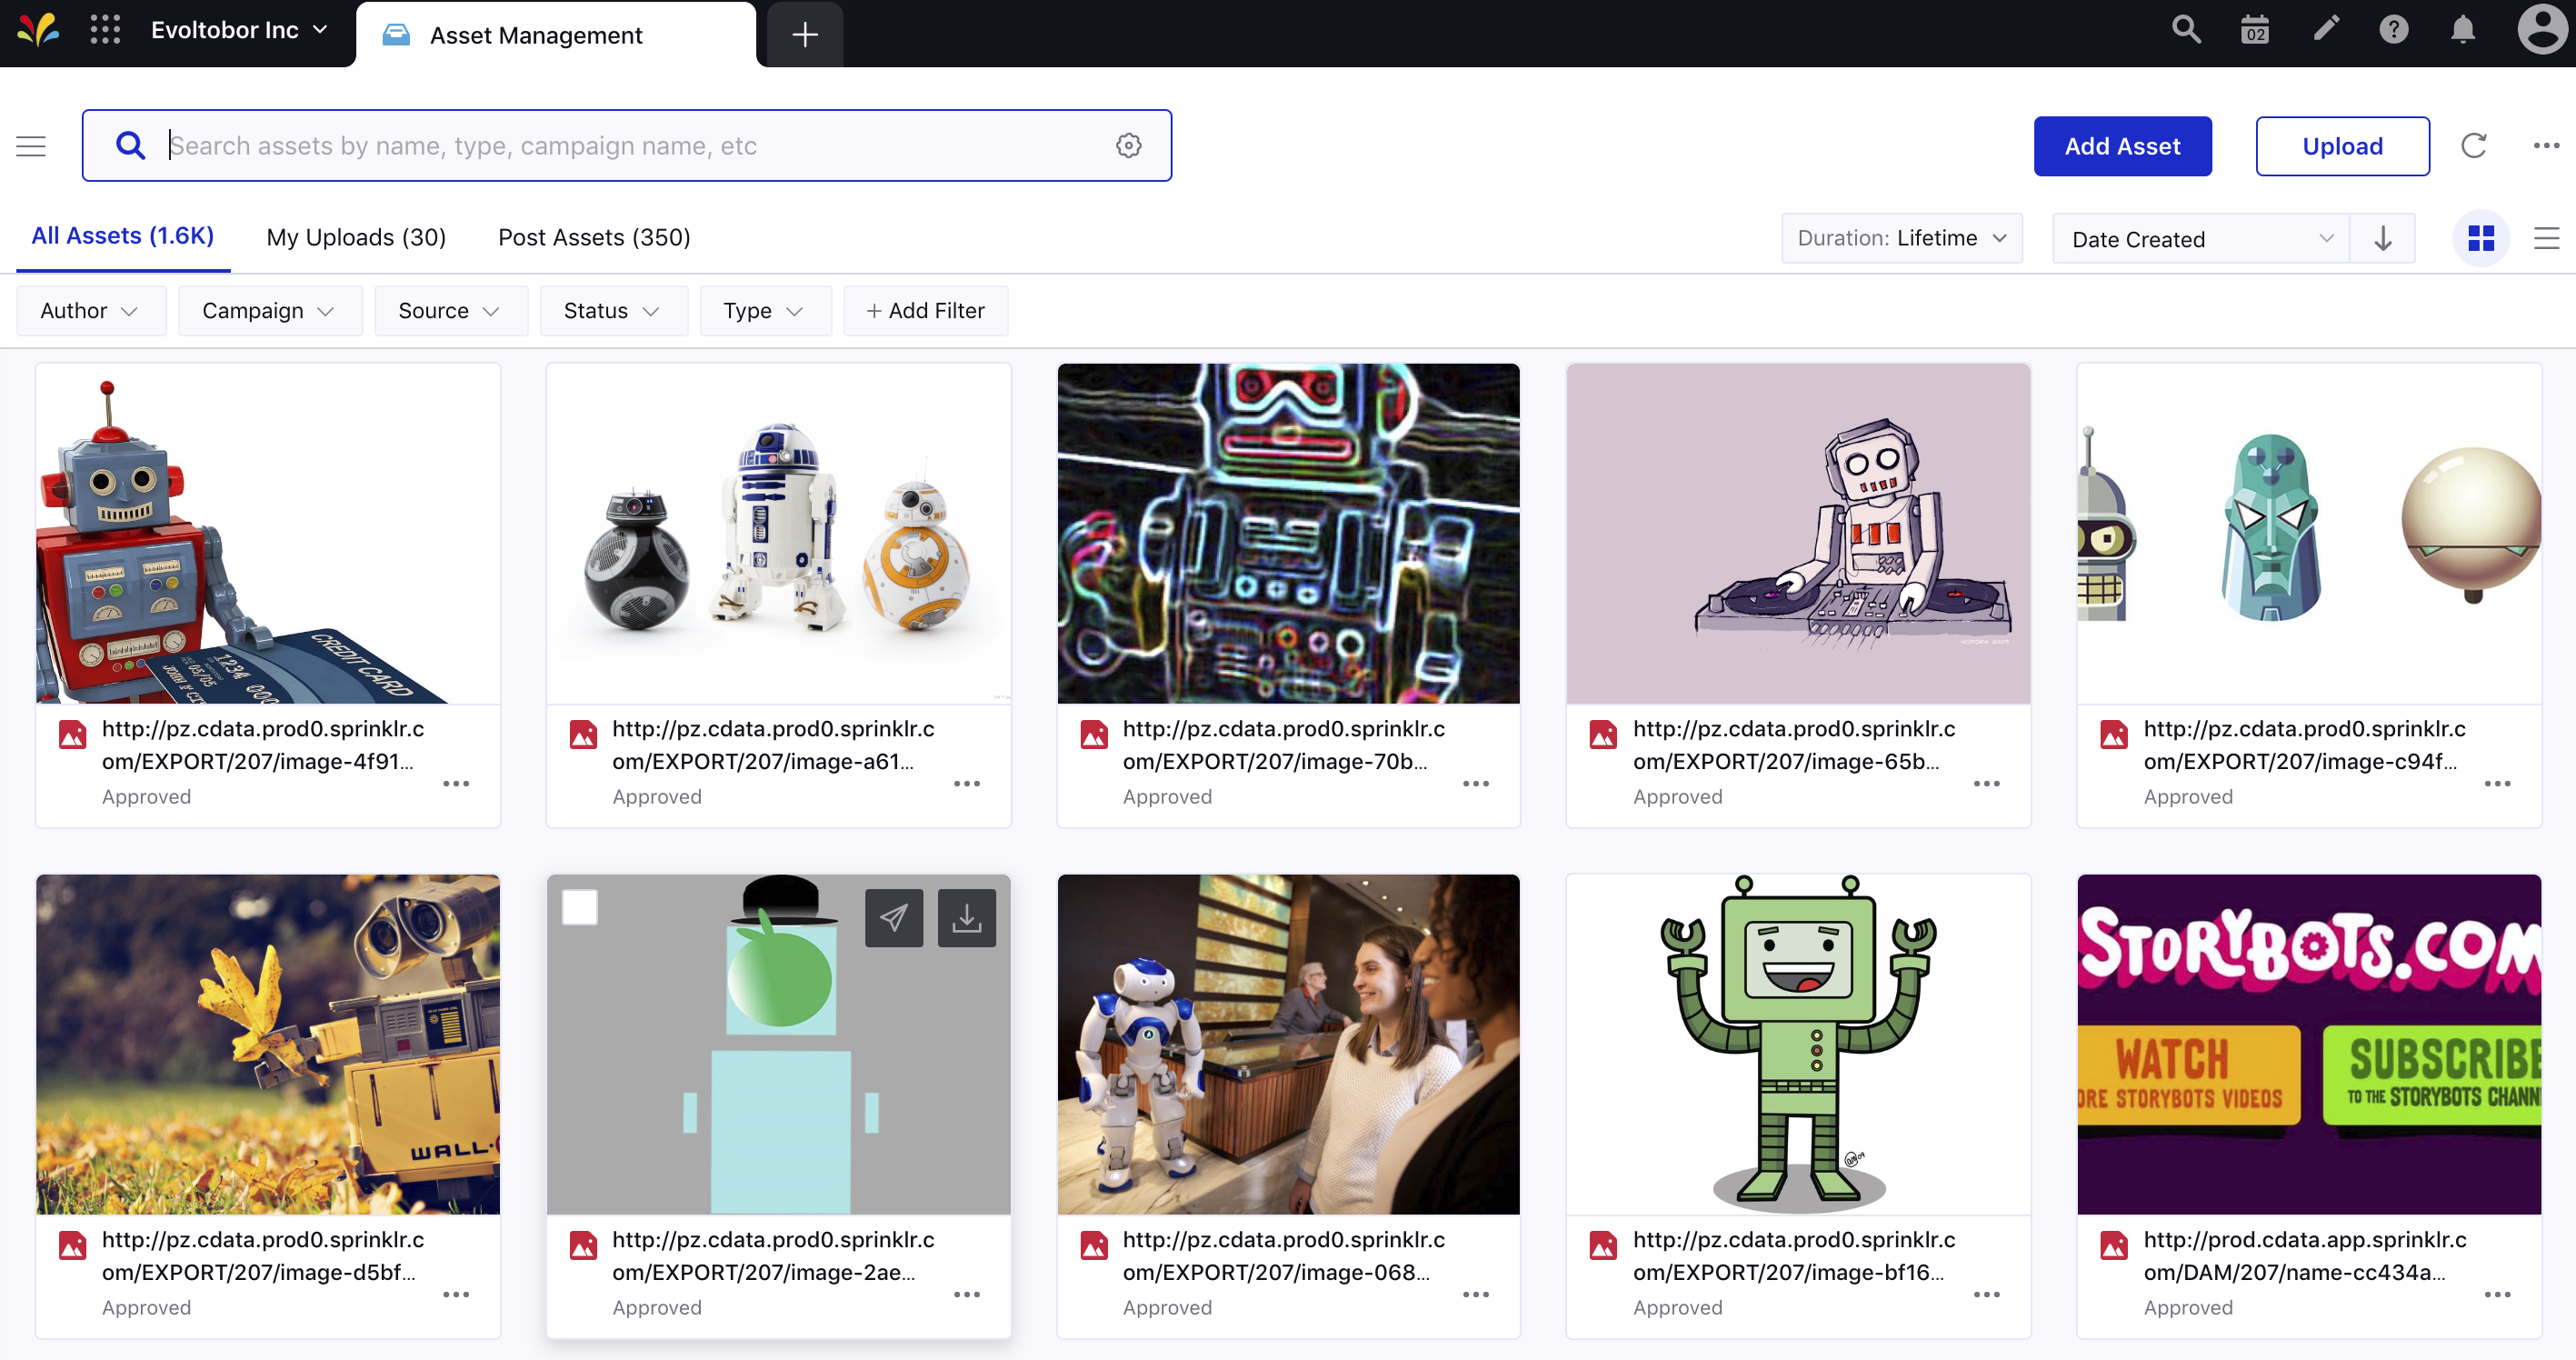Select image-2ae asset checkbox

580,908
